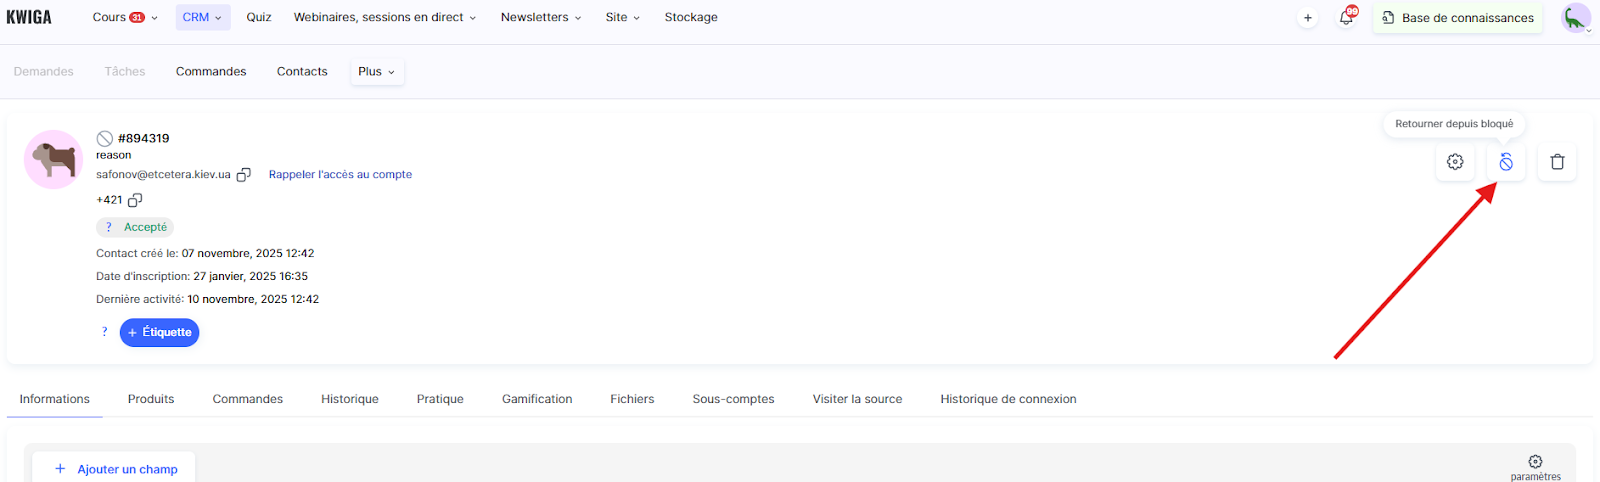The height and width of the screenshot is (482, 1600).
Task: Expand the Plus dropdown
Action: click(376, 72)
